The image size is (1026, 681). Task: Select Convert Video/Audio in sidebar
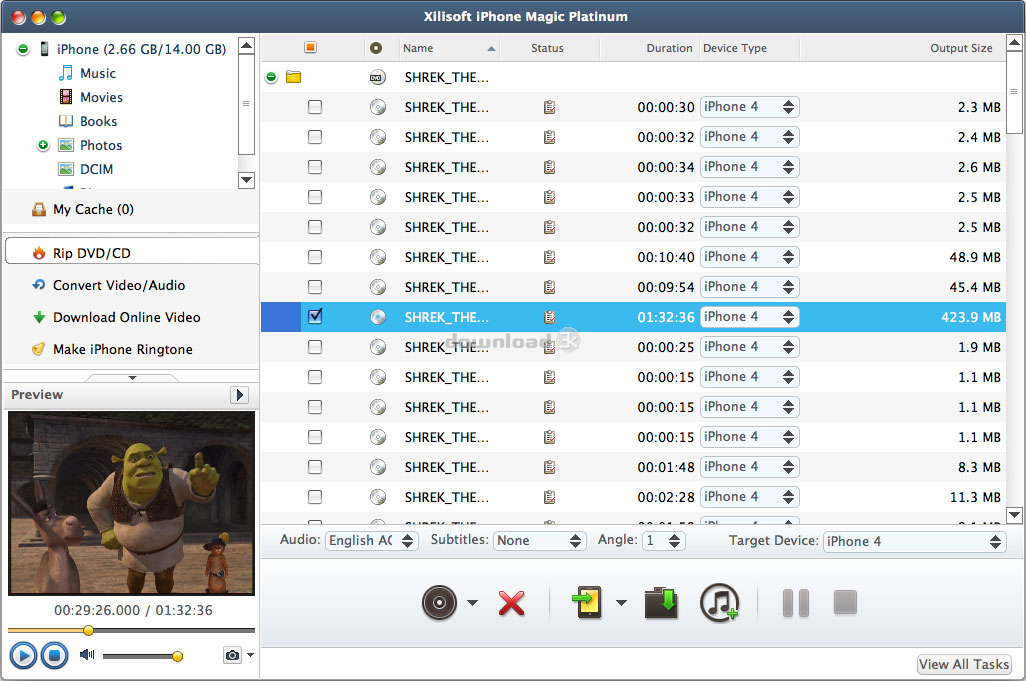coord(118,285)
